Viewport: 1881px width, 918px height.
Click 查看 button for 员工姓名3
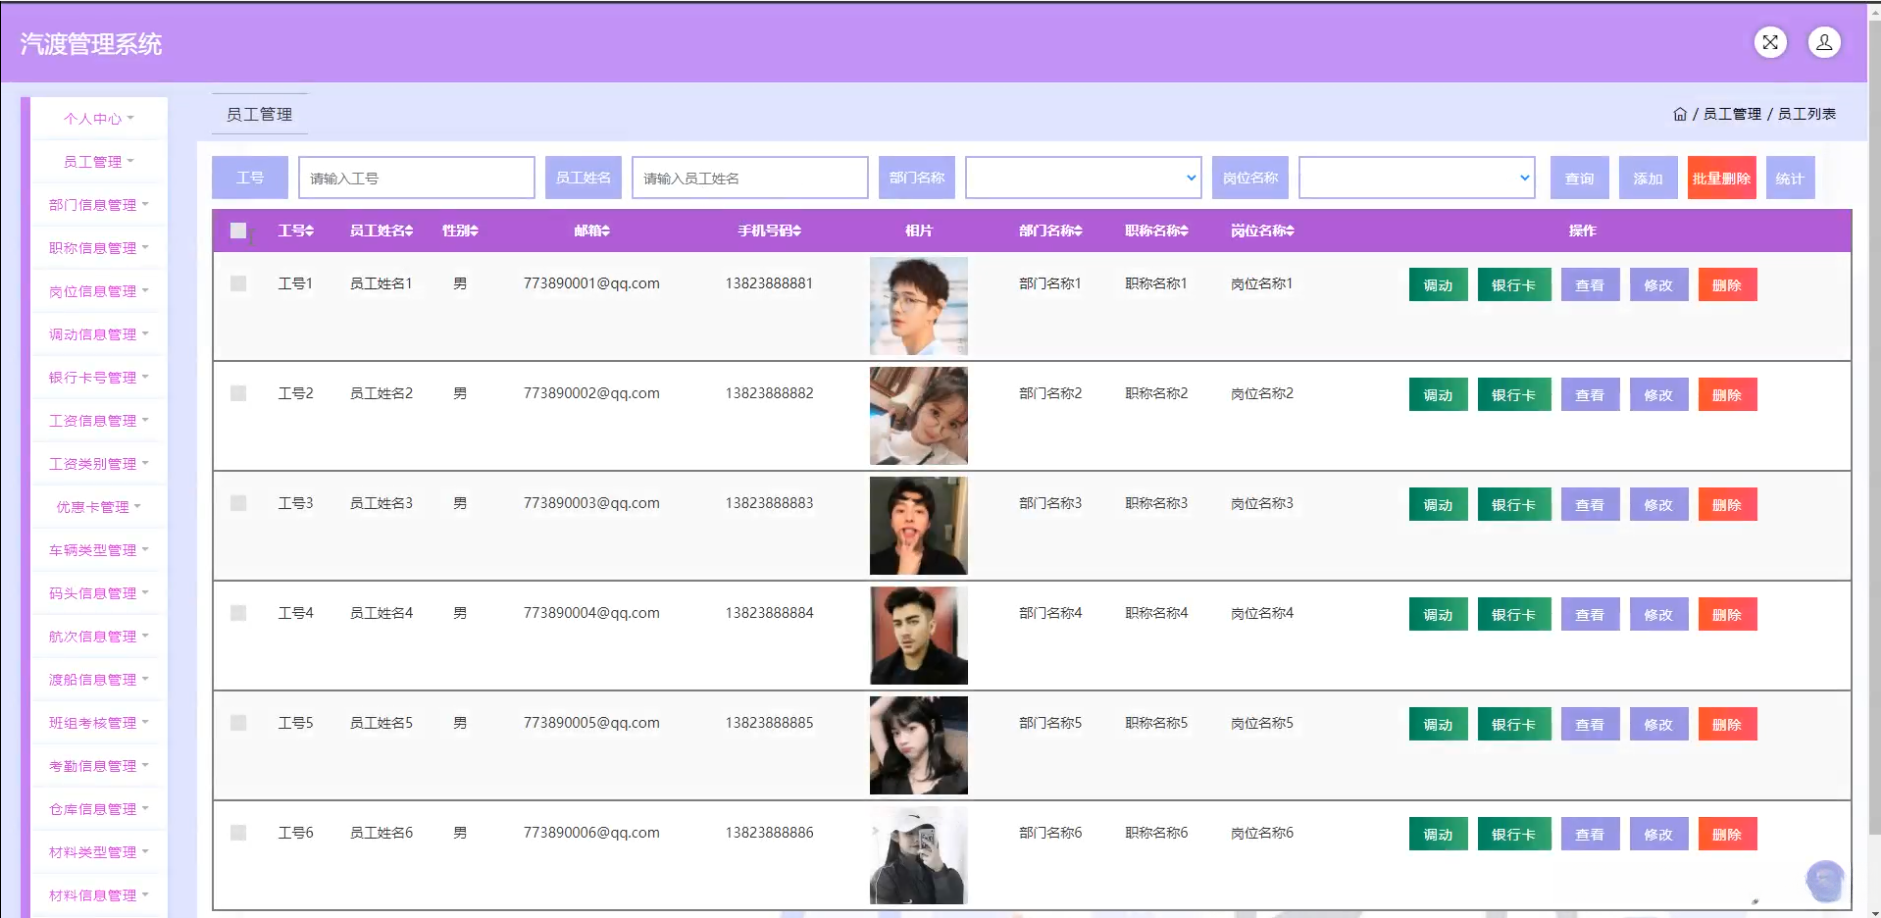(1590, 505)
